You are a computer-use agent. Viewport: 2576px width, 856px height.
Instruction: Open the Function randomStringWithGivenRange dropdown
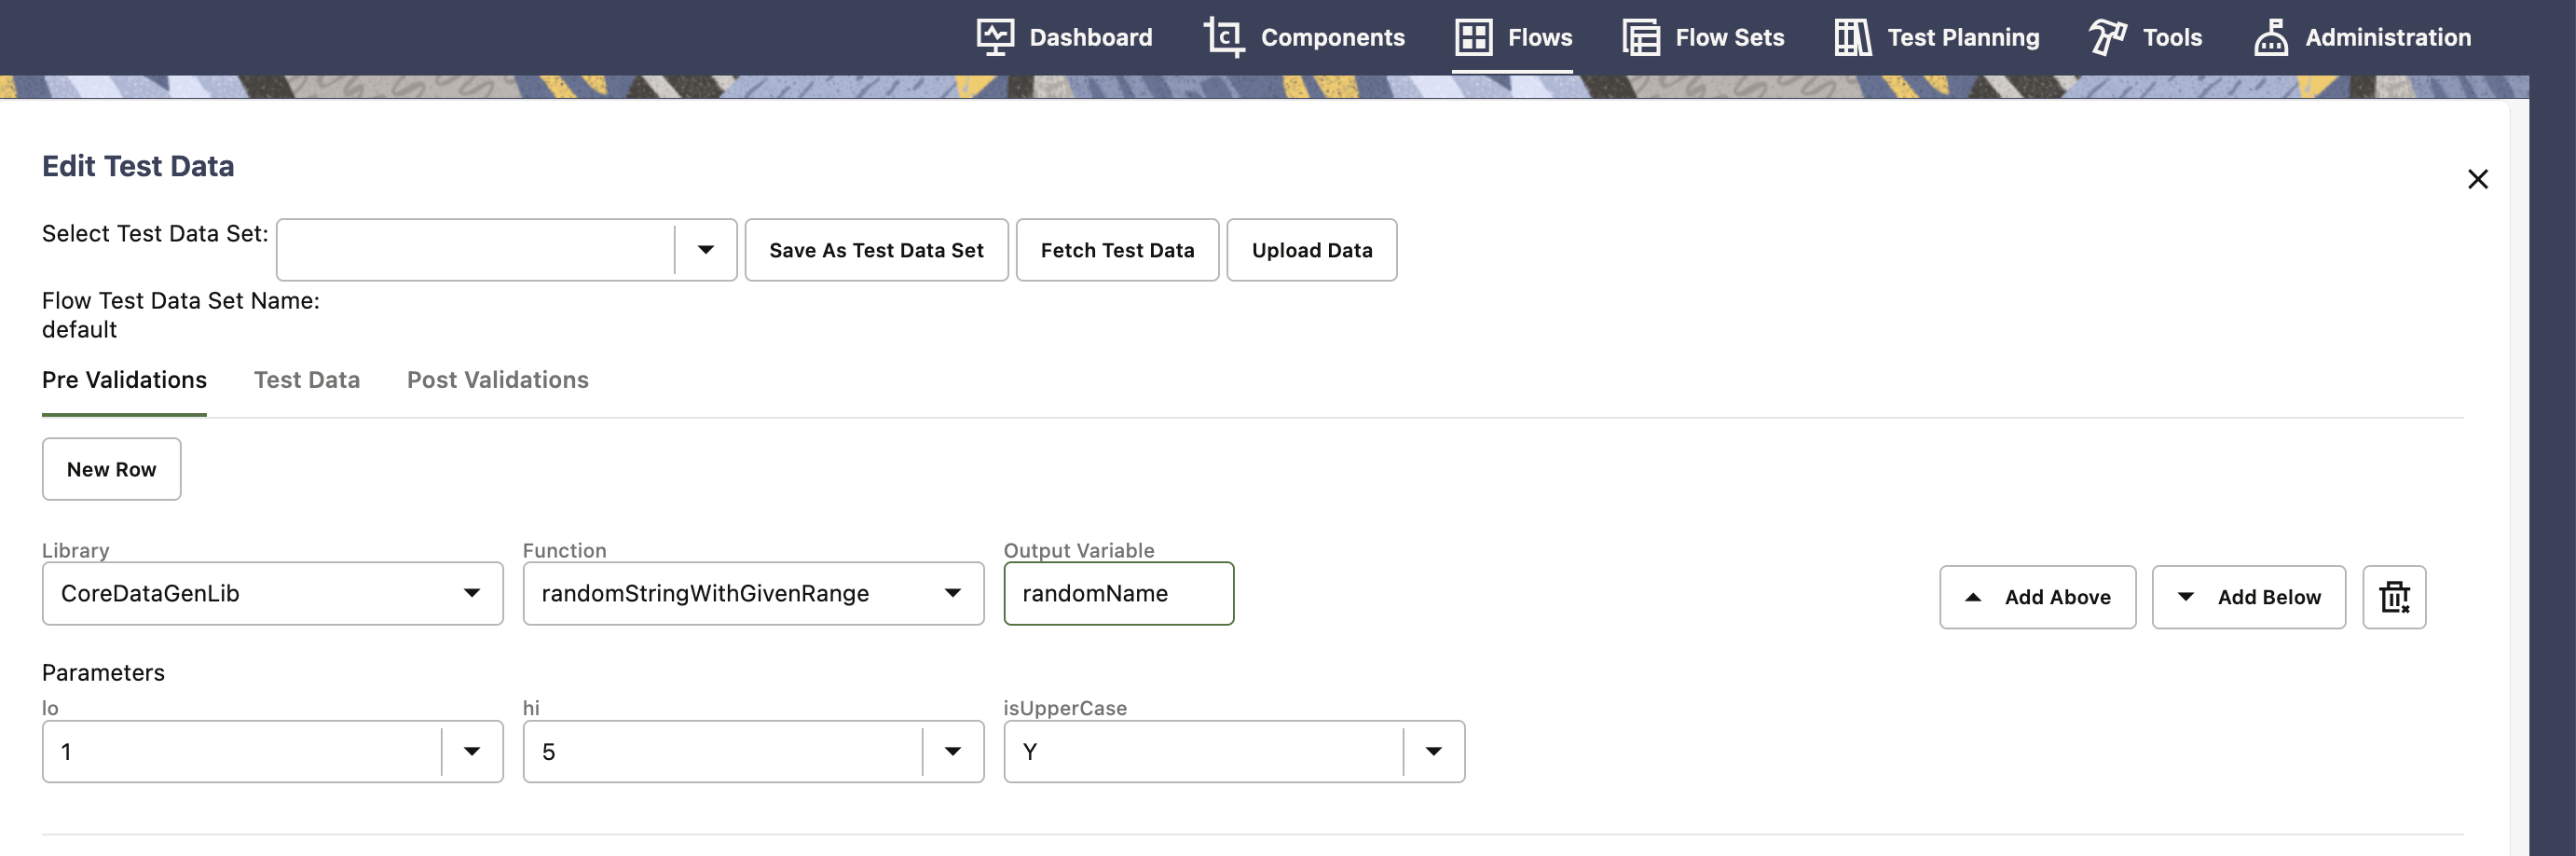coord(753,594)
